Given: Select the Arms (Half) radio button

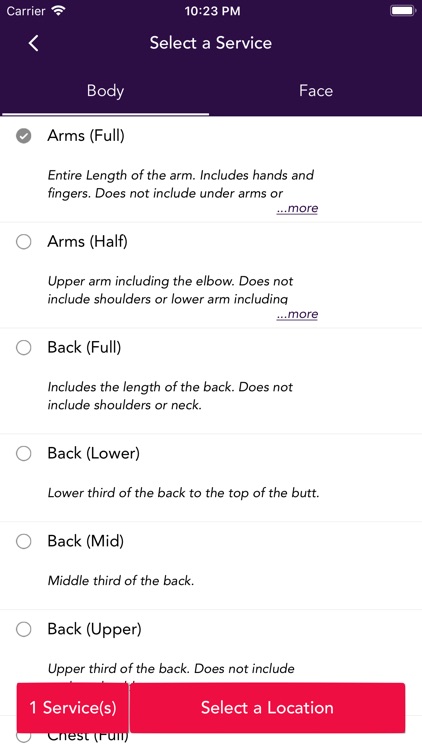Looking at the screenshot, I should 23,242.
